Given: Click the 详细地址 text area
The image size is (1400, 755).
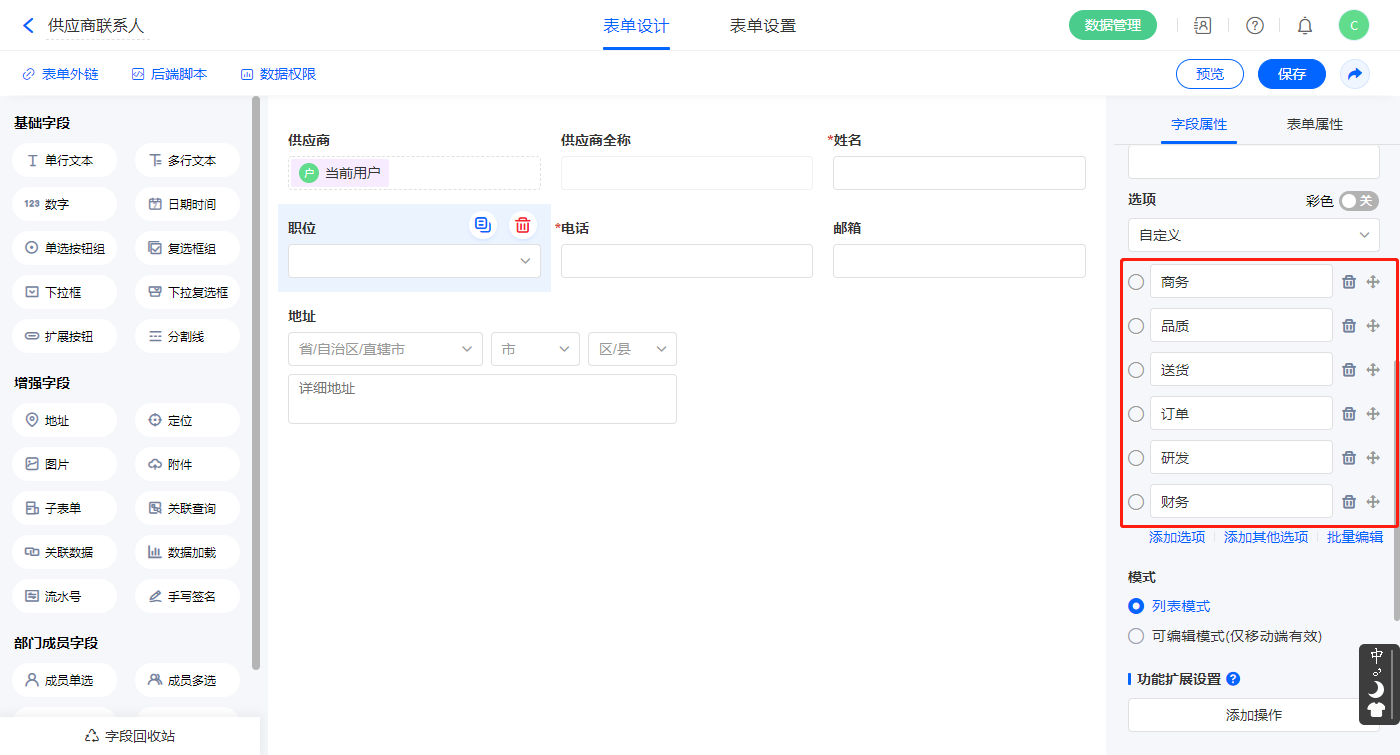Looking at the screenshot, I should pyautogui.click(x=482, y=399).
